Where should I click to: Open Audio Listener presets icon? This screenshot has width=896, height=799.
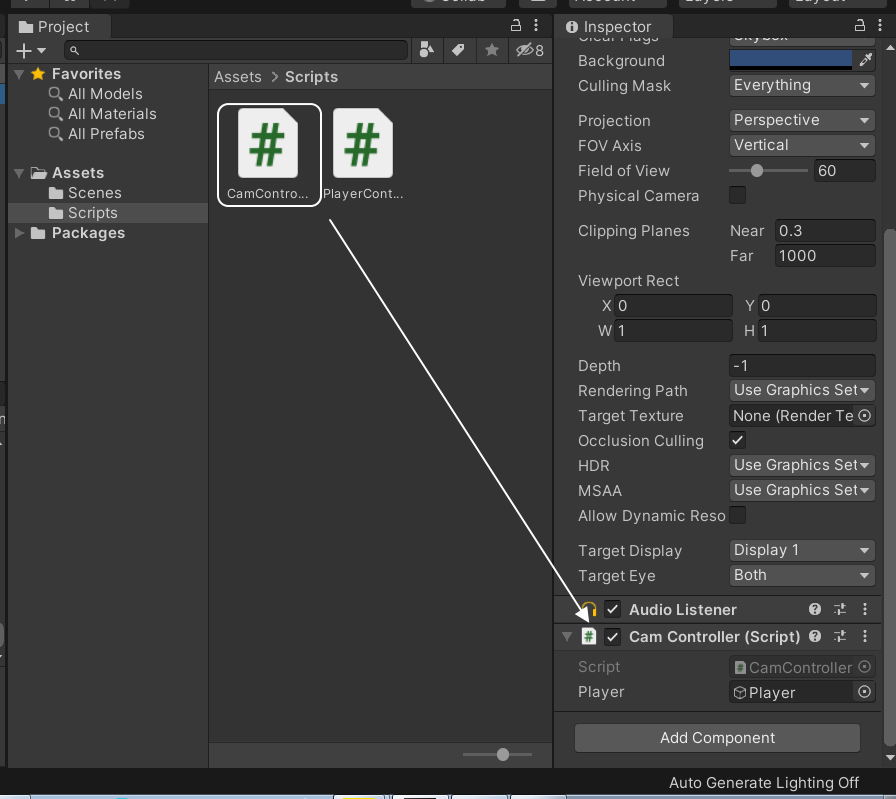tap(839, 609)
